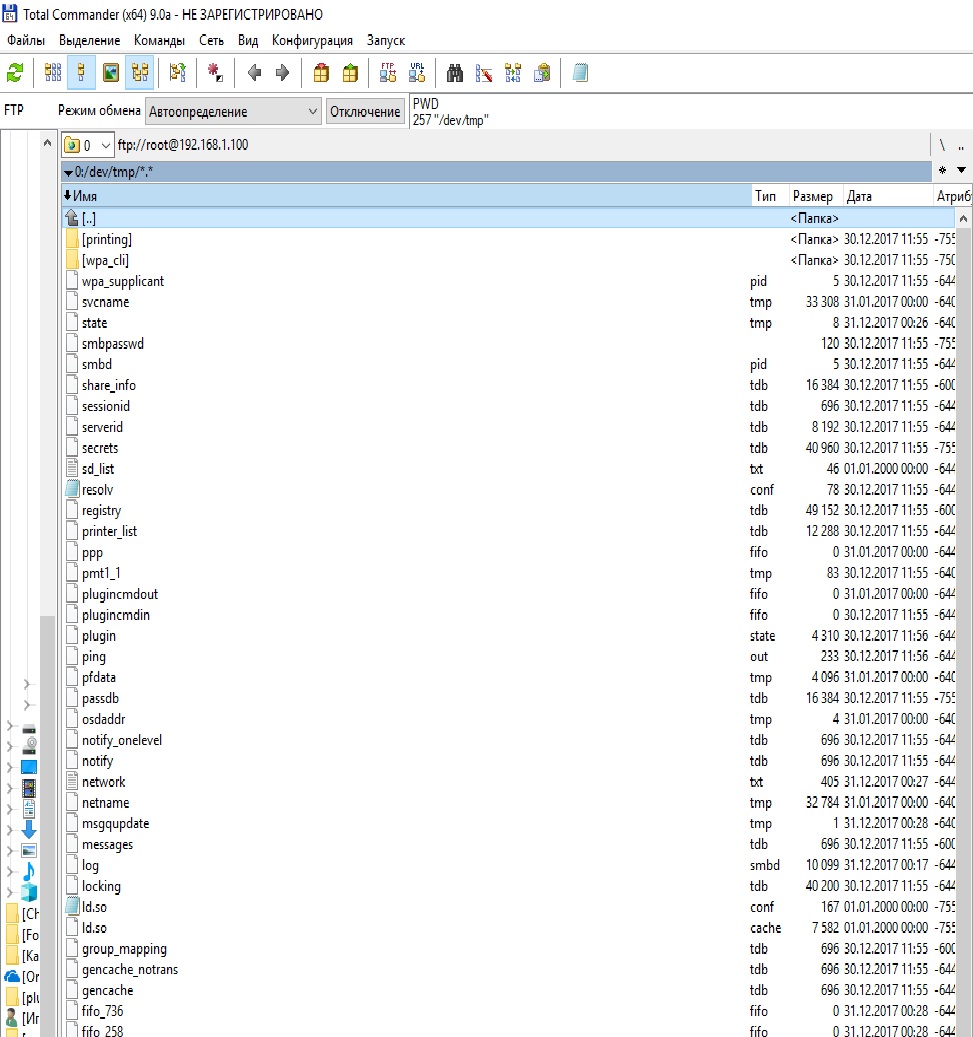Image resolution: width=973 pixels, height=1037 pixels.
Task: Select the 3D objects cube icon in tree
Action: (29, 892)
